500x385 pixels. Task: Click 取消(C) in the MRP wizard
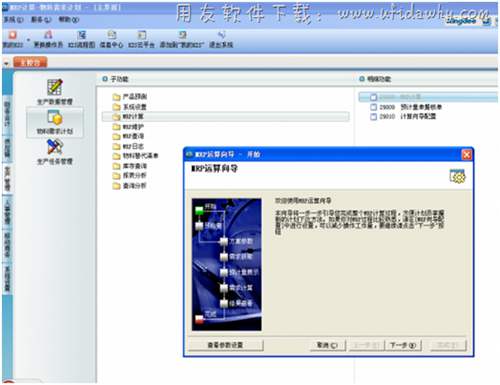click(x=327, y=345)
